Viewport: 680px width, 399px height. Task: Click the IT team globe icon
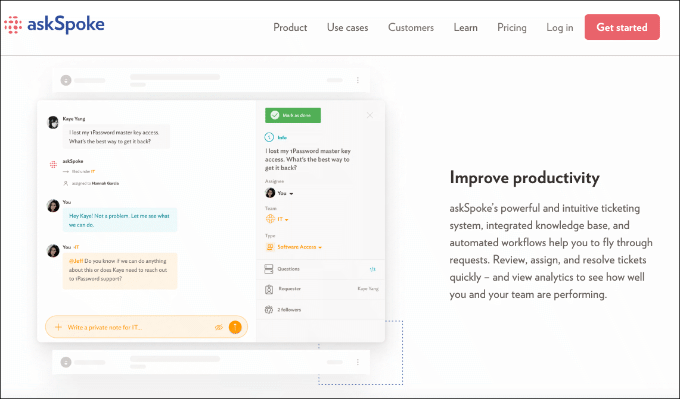(270, 219)
